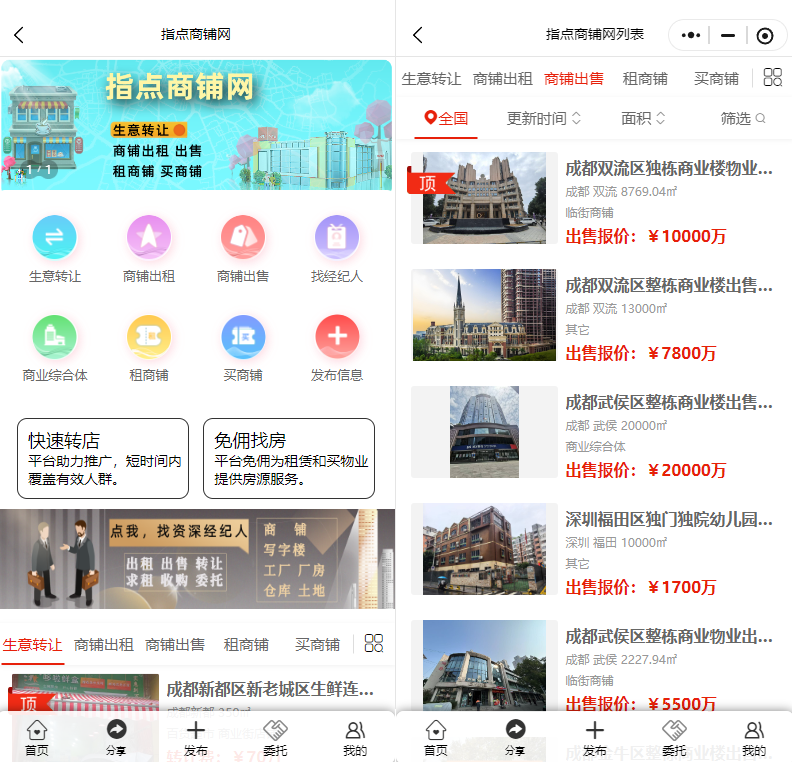
Task: Open the 买商铺 blue ticket icon
Action: click(x=243, y=336)
